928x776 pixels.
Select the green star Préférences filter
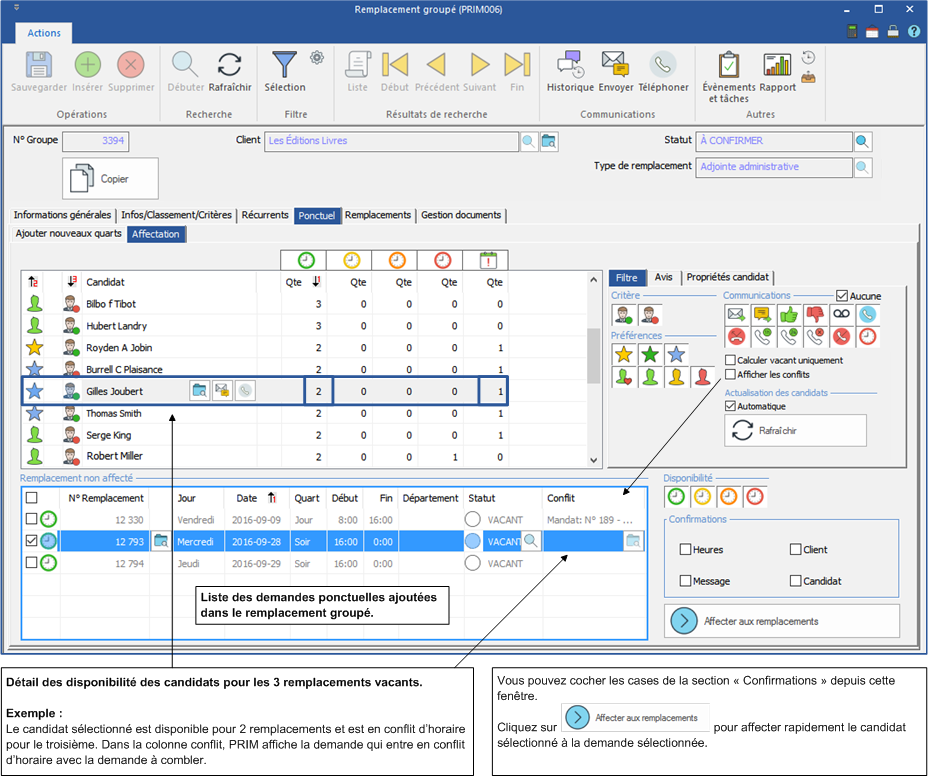pos(650,355)
